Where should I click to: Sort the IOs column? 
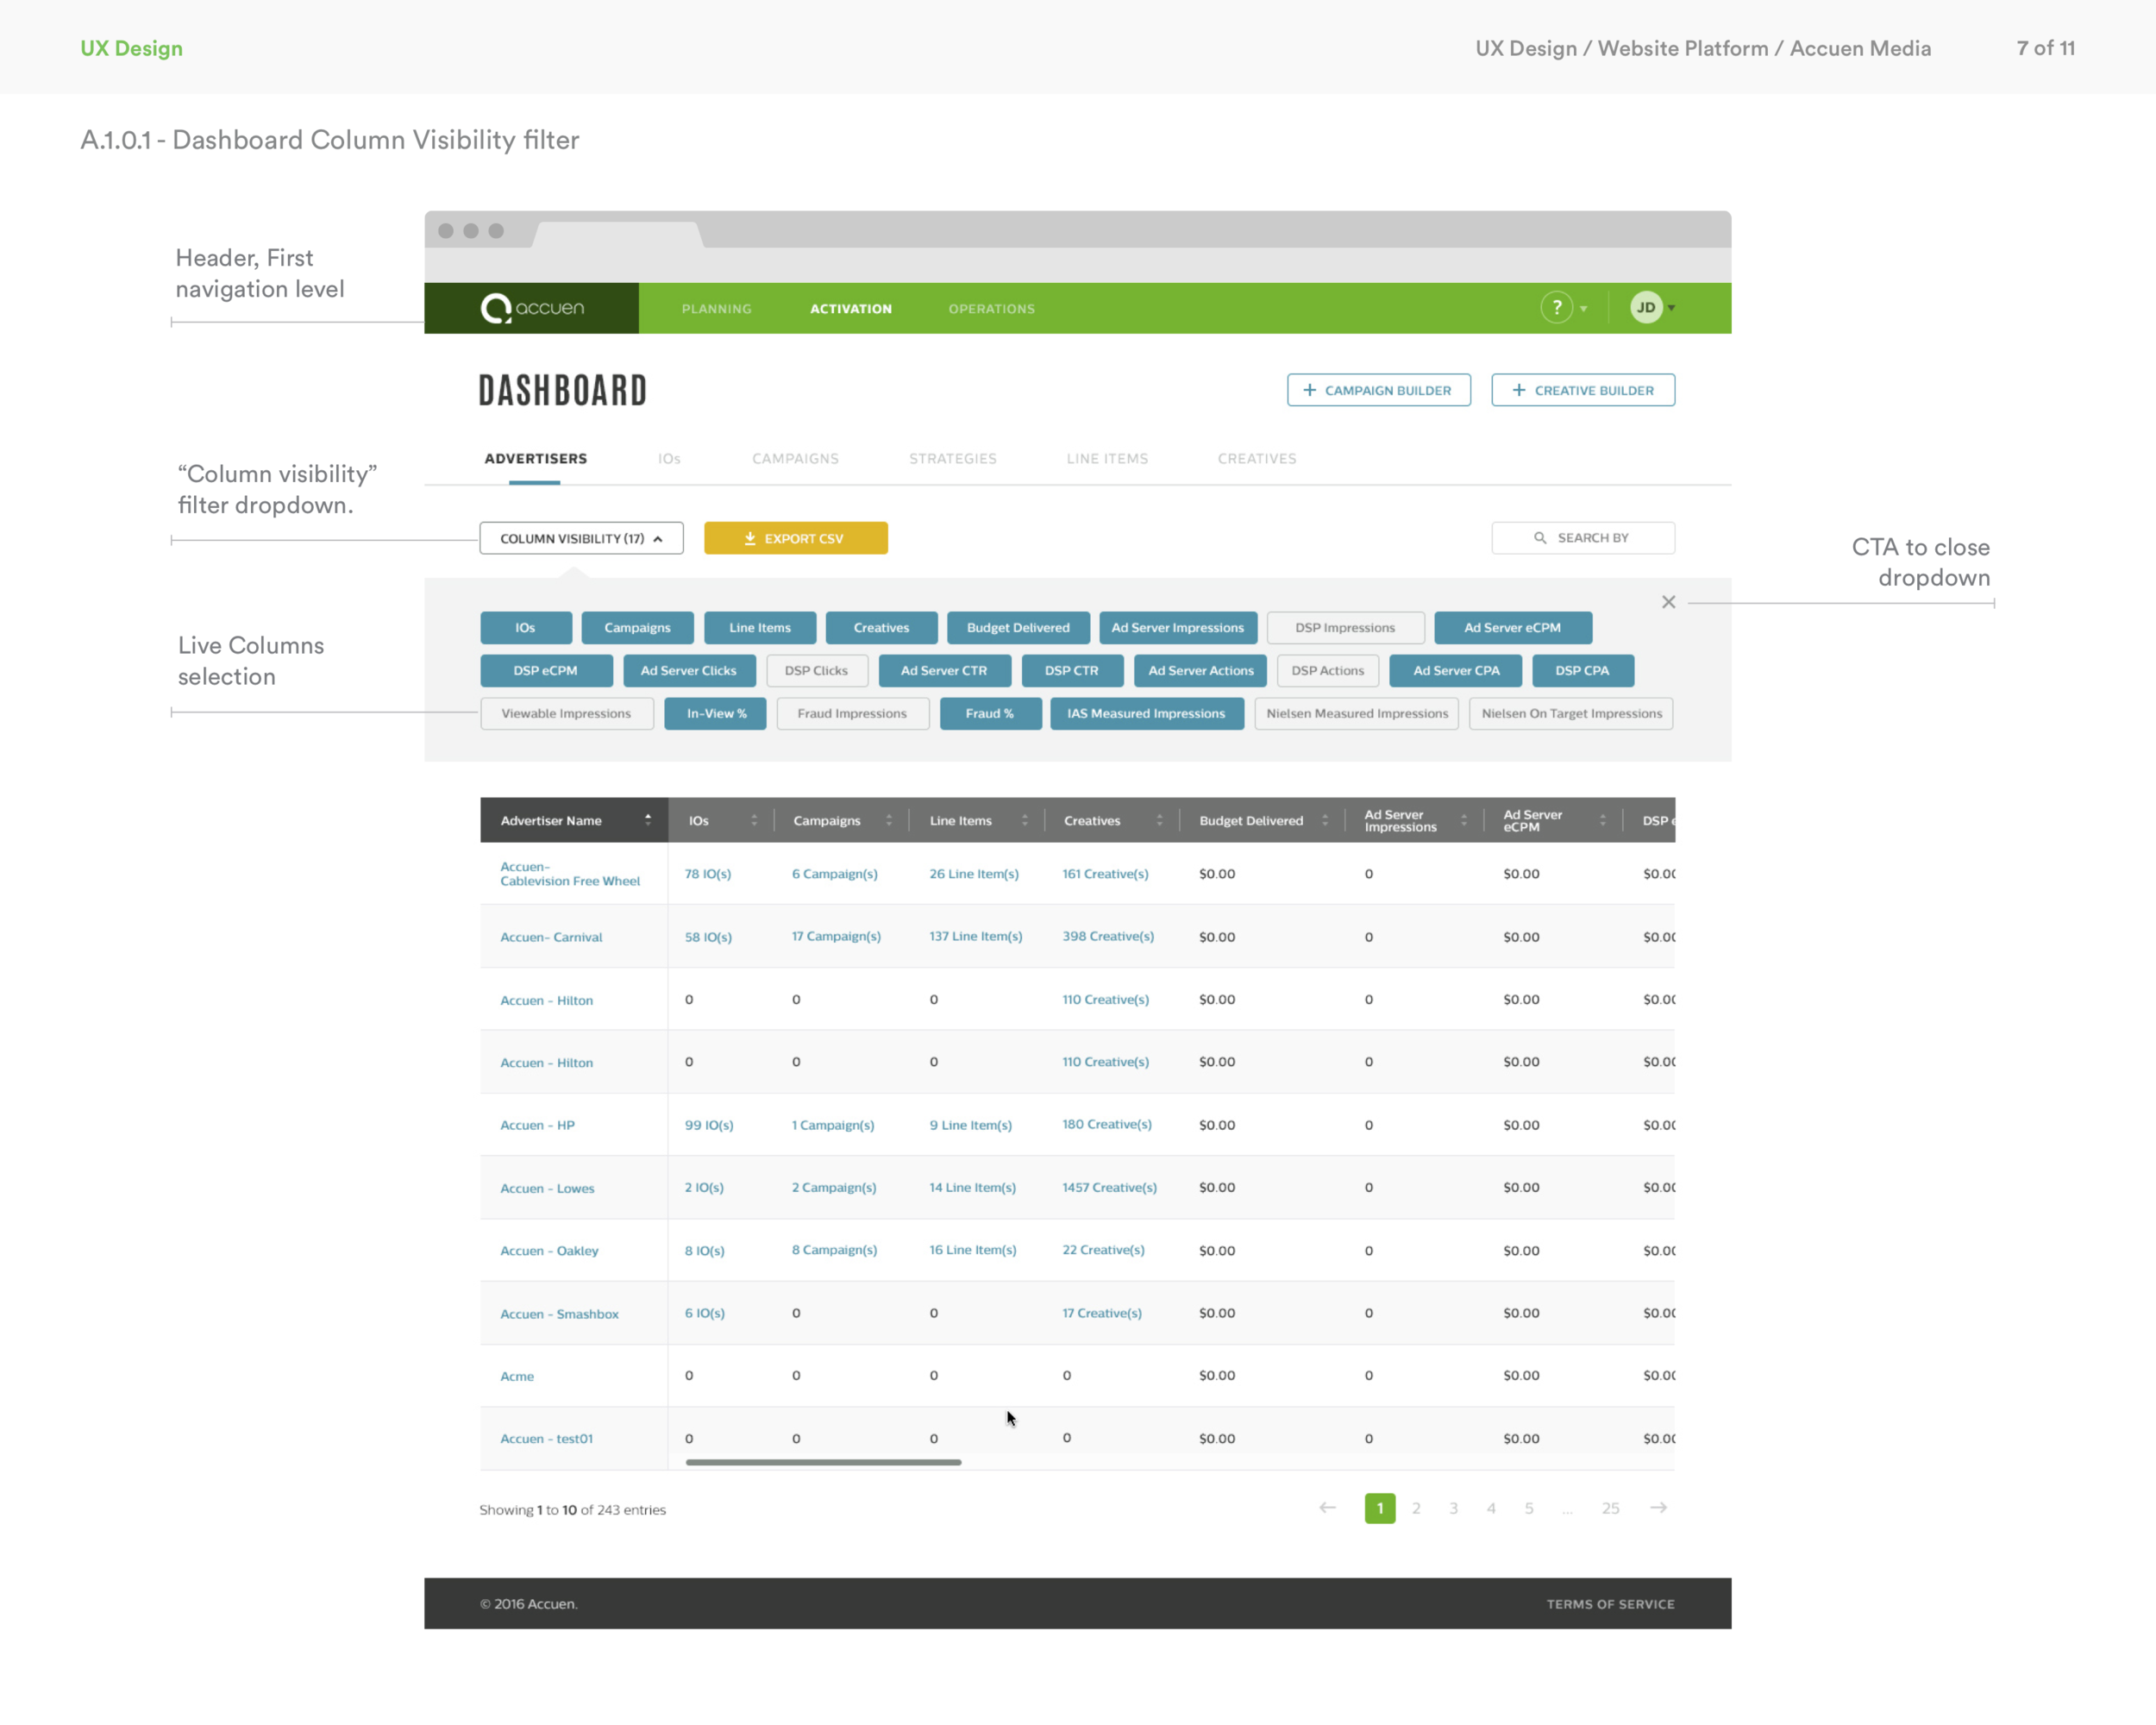point(754,820)
